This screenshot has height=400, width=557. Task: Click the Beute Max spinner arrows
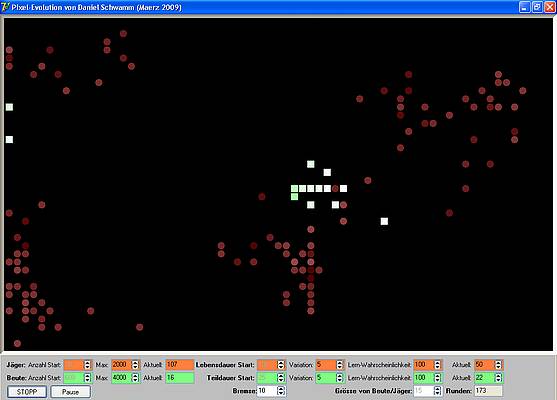135,378
